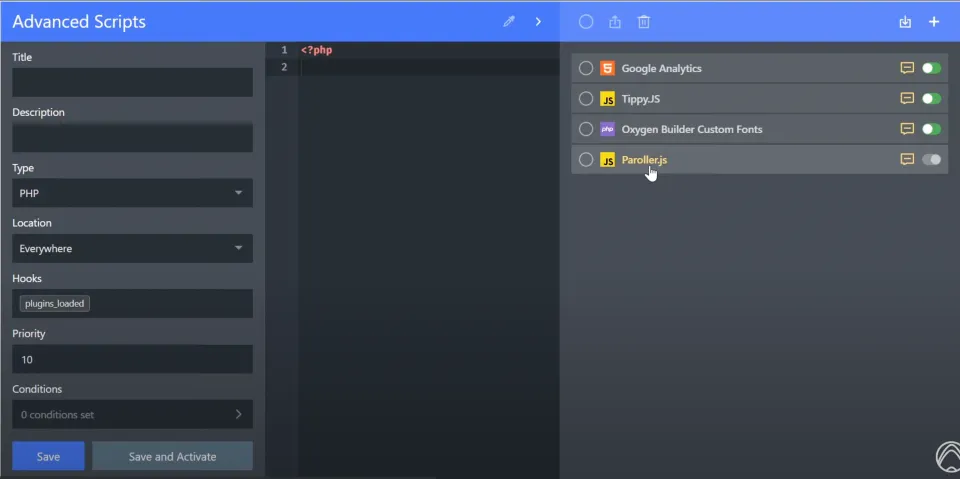960x479 pixels.
Task: Open the comment icon for Tippy.JS
Action: (x=907, y=99)
